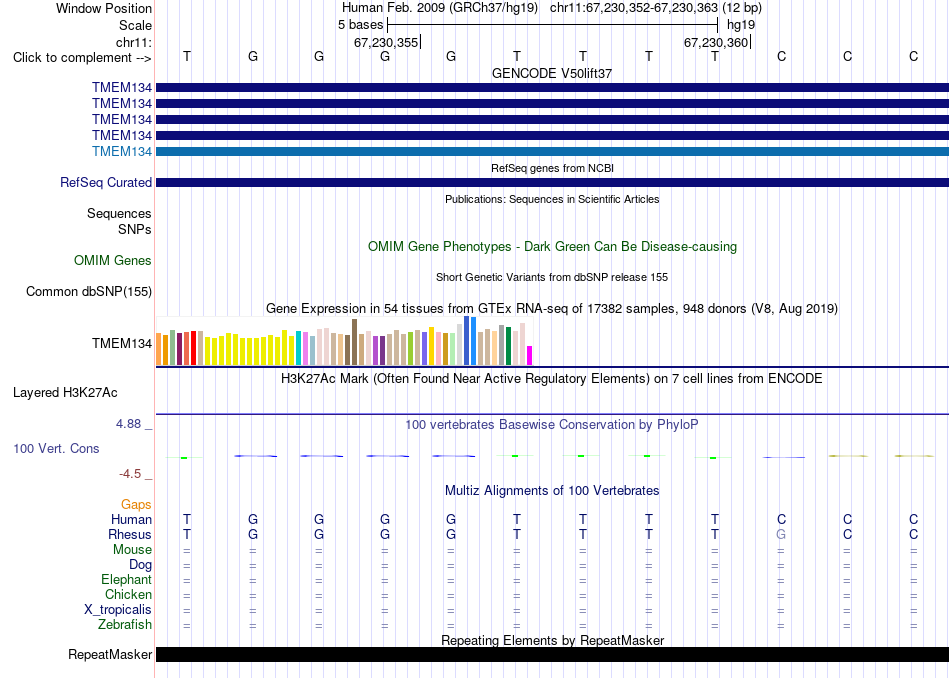Select the X_tropicalis alignment row label

[x=118, y=610]
